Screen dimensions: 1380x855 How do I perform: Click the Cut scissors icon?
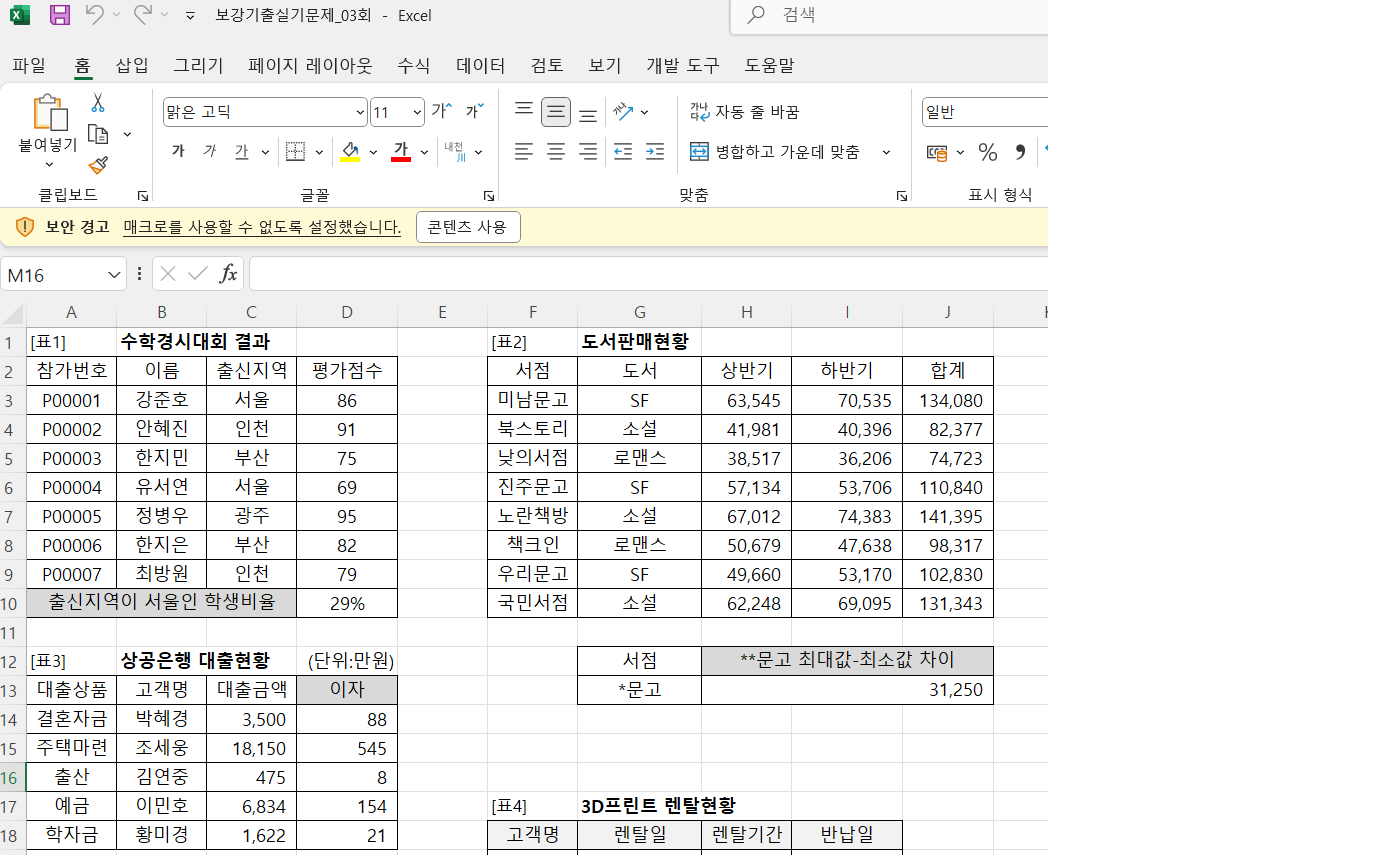click(x=98, y=103)
